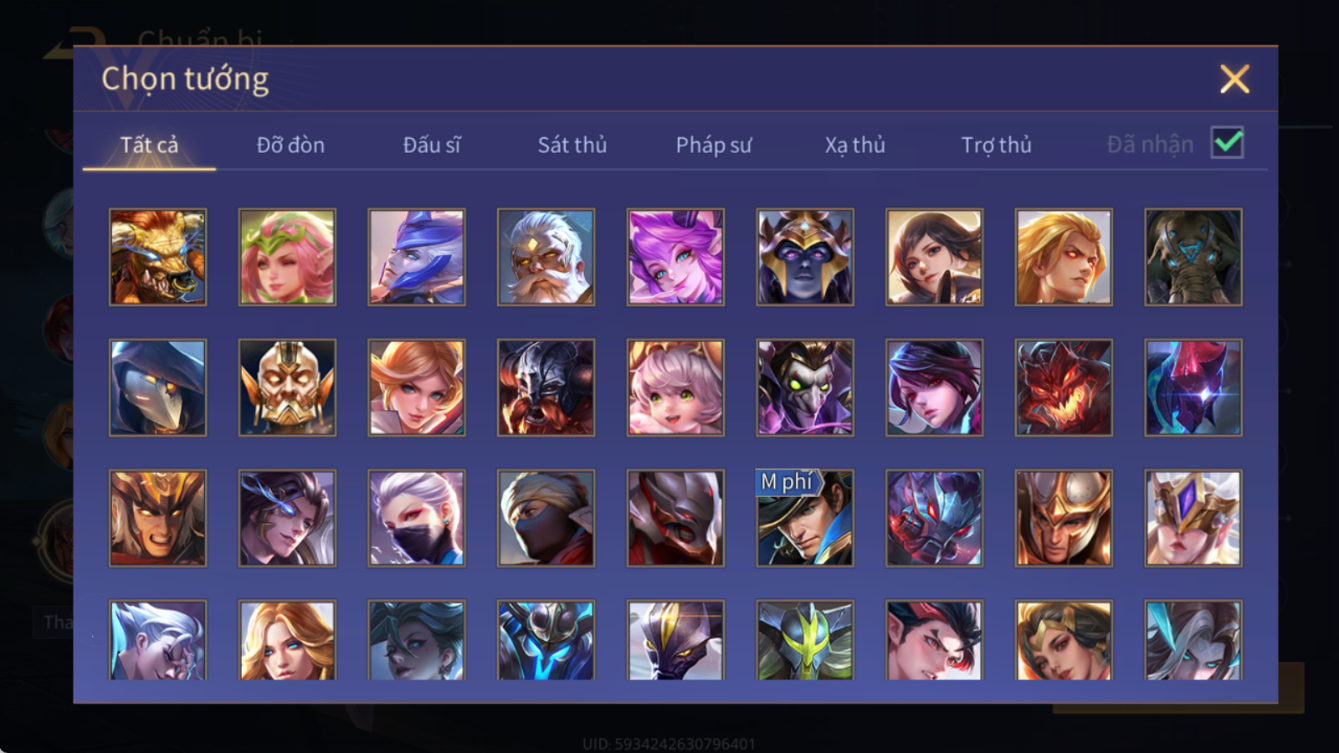Choose the red demon fiery face hero
The width and height of the screenshot is (1339, 753).
point(1064,387)
